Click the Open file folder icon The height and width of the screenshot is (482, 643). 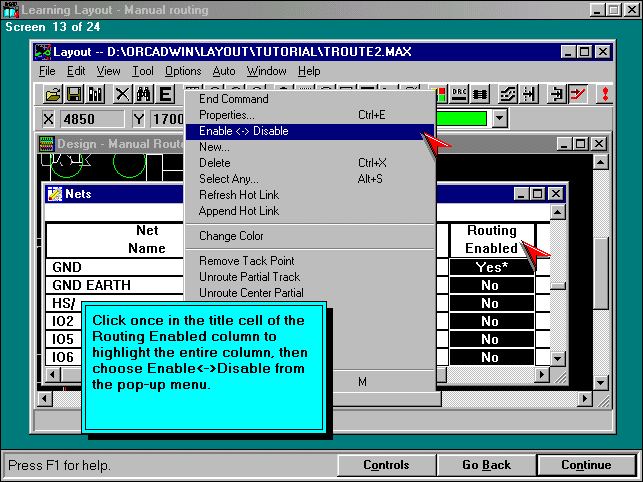(x=54, y=94)
